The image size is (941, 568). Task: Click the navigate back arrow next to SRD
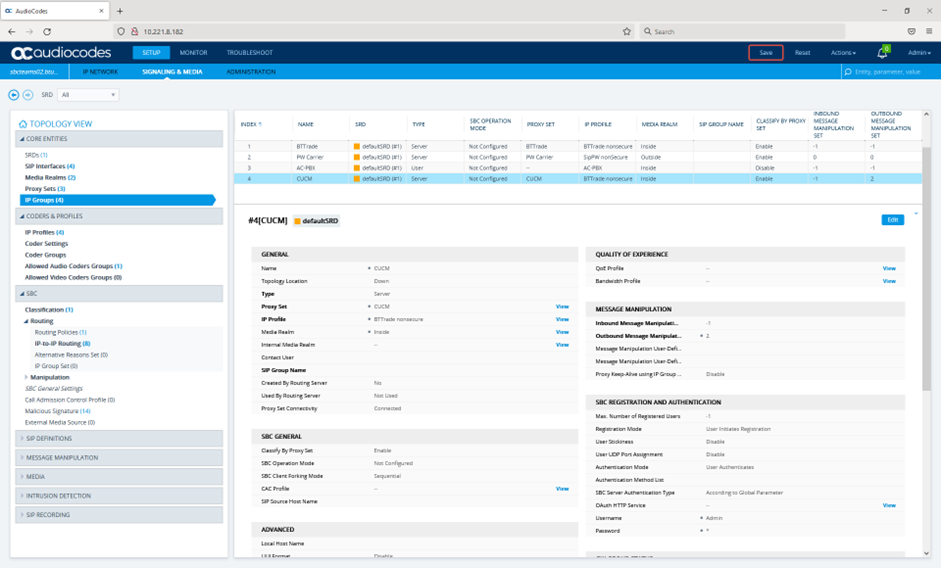pyautogui.click(x=13, y=95)
